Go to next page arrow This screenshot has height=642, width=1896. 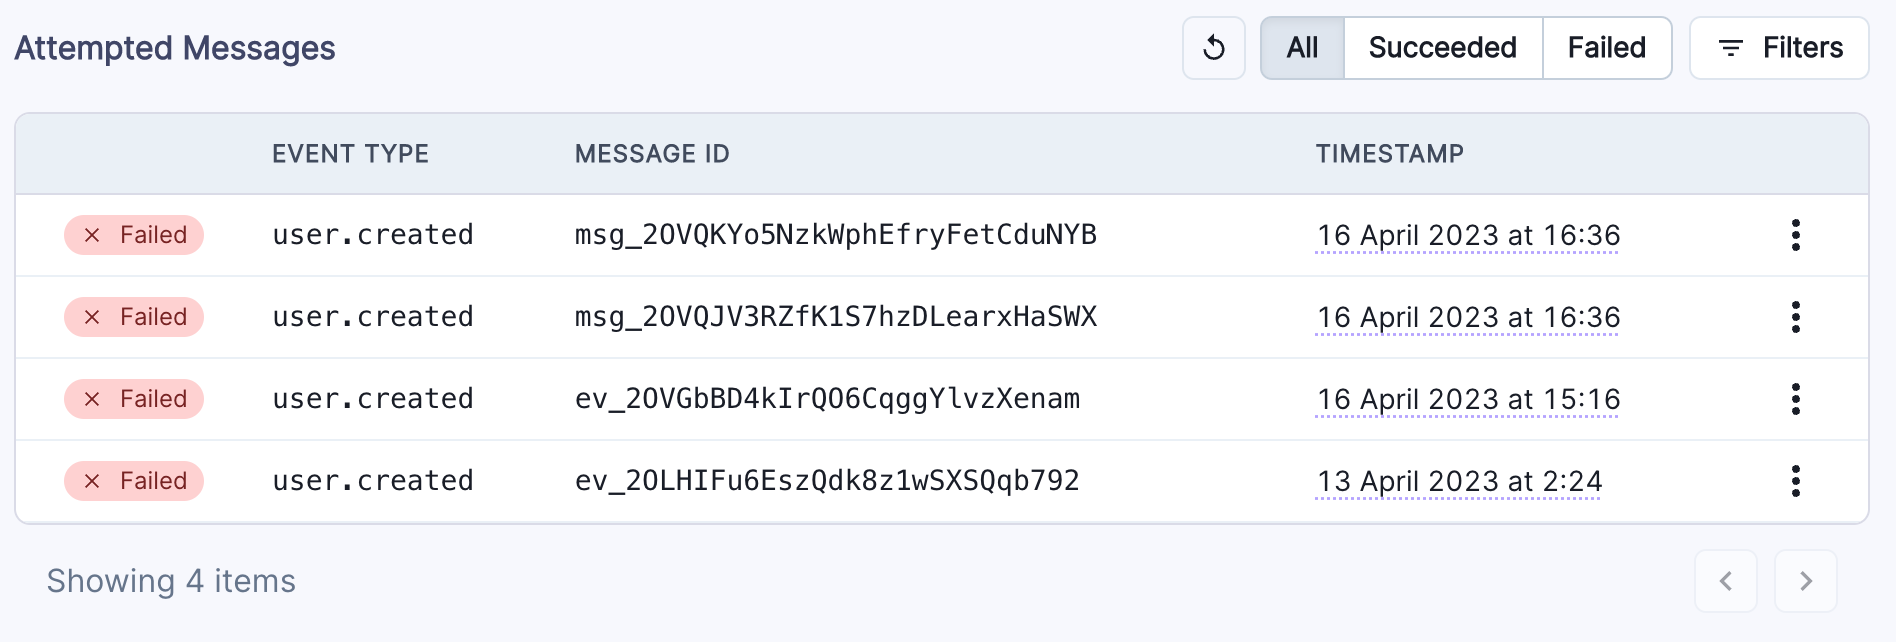coord(1805,581)
